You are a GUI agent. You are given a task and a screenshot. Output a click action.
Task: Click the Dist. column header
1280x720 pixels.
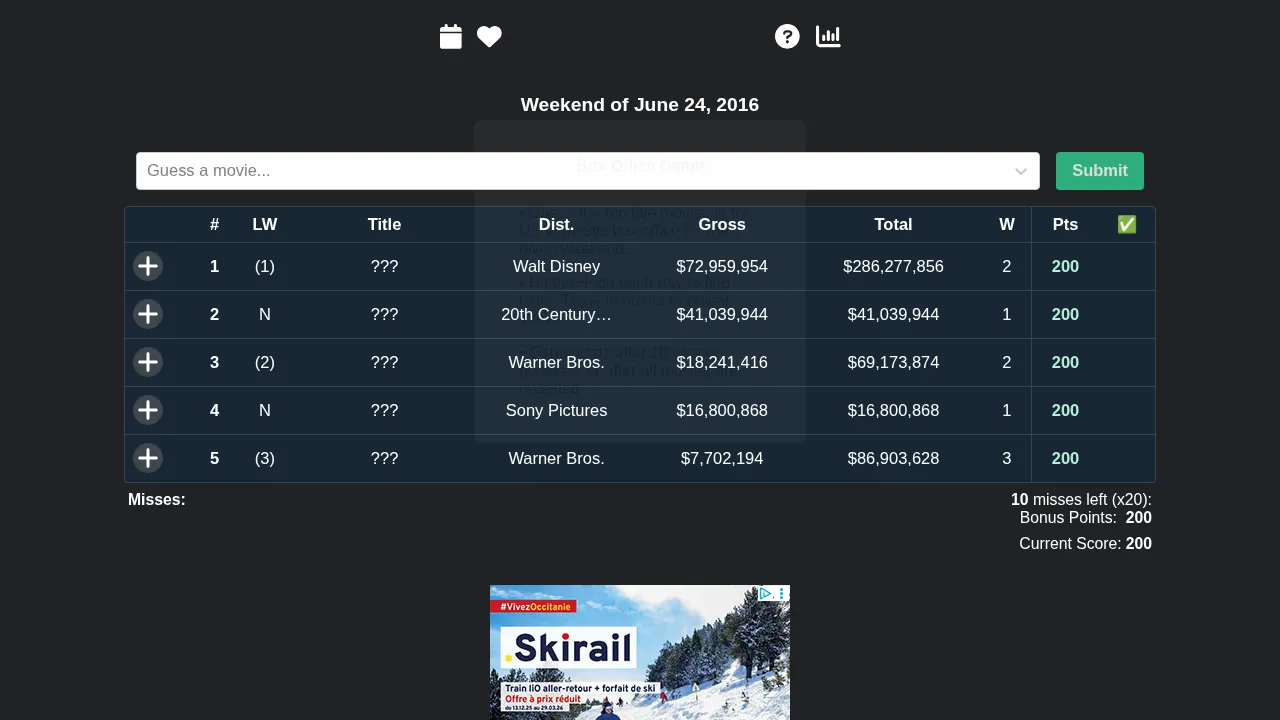point(556,224)
